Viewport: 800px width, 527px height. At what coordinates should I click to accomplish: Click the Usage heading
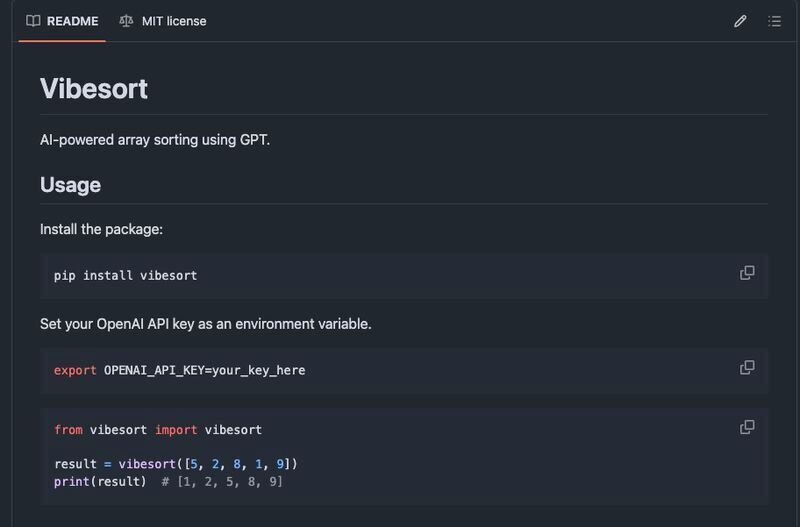click(x=70, y=185)
